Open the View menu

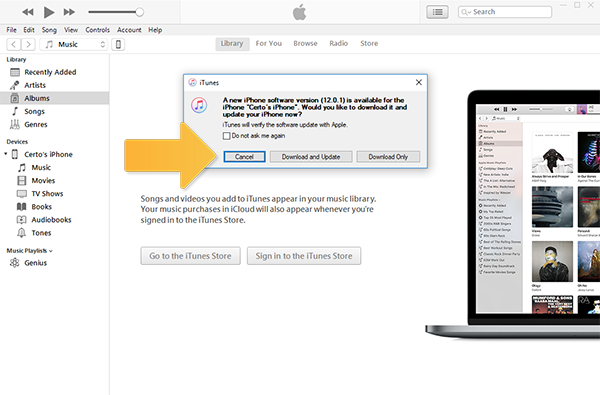point(71,30)
